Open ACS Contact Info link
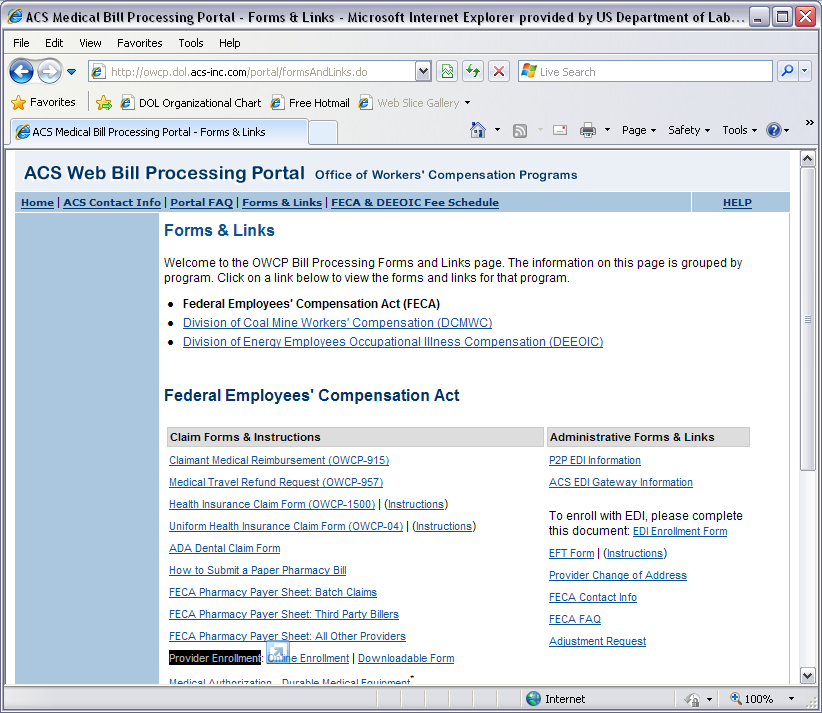 [112, 202]
